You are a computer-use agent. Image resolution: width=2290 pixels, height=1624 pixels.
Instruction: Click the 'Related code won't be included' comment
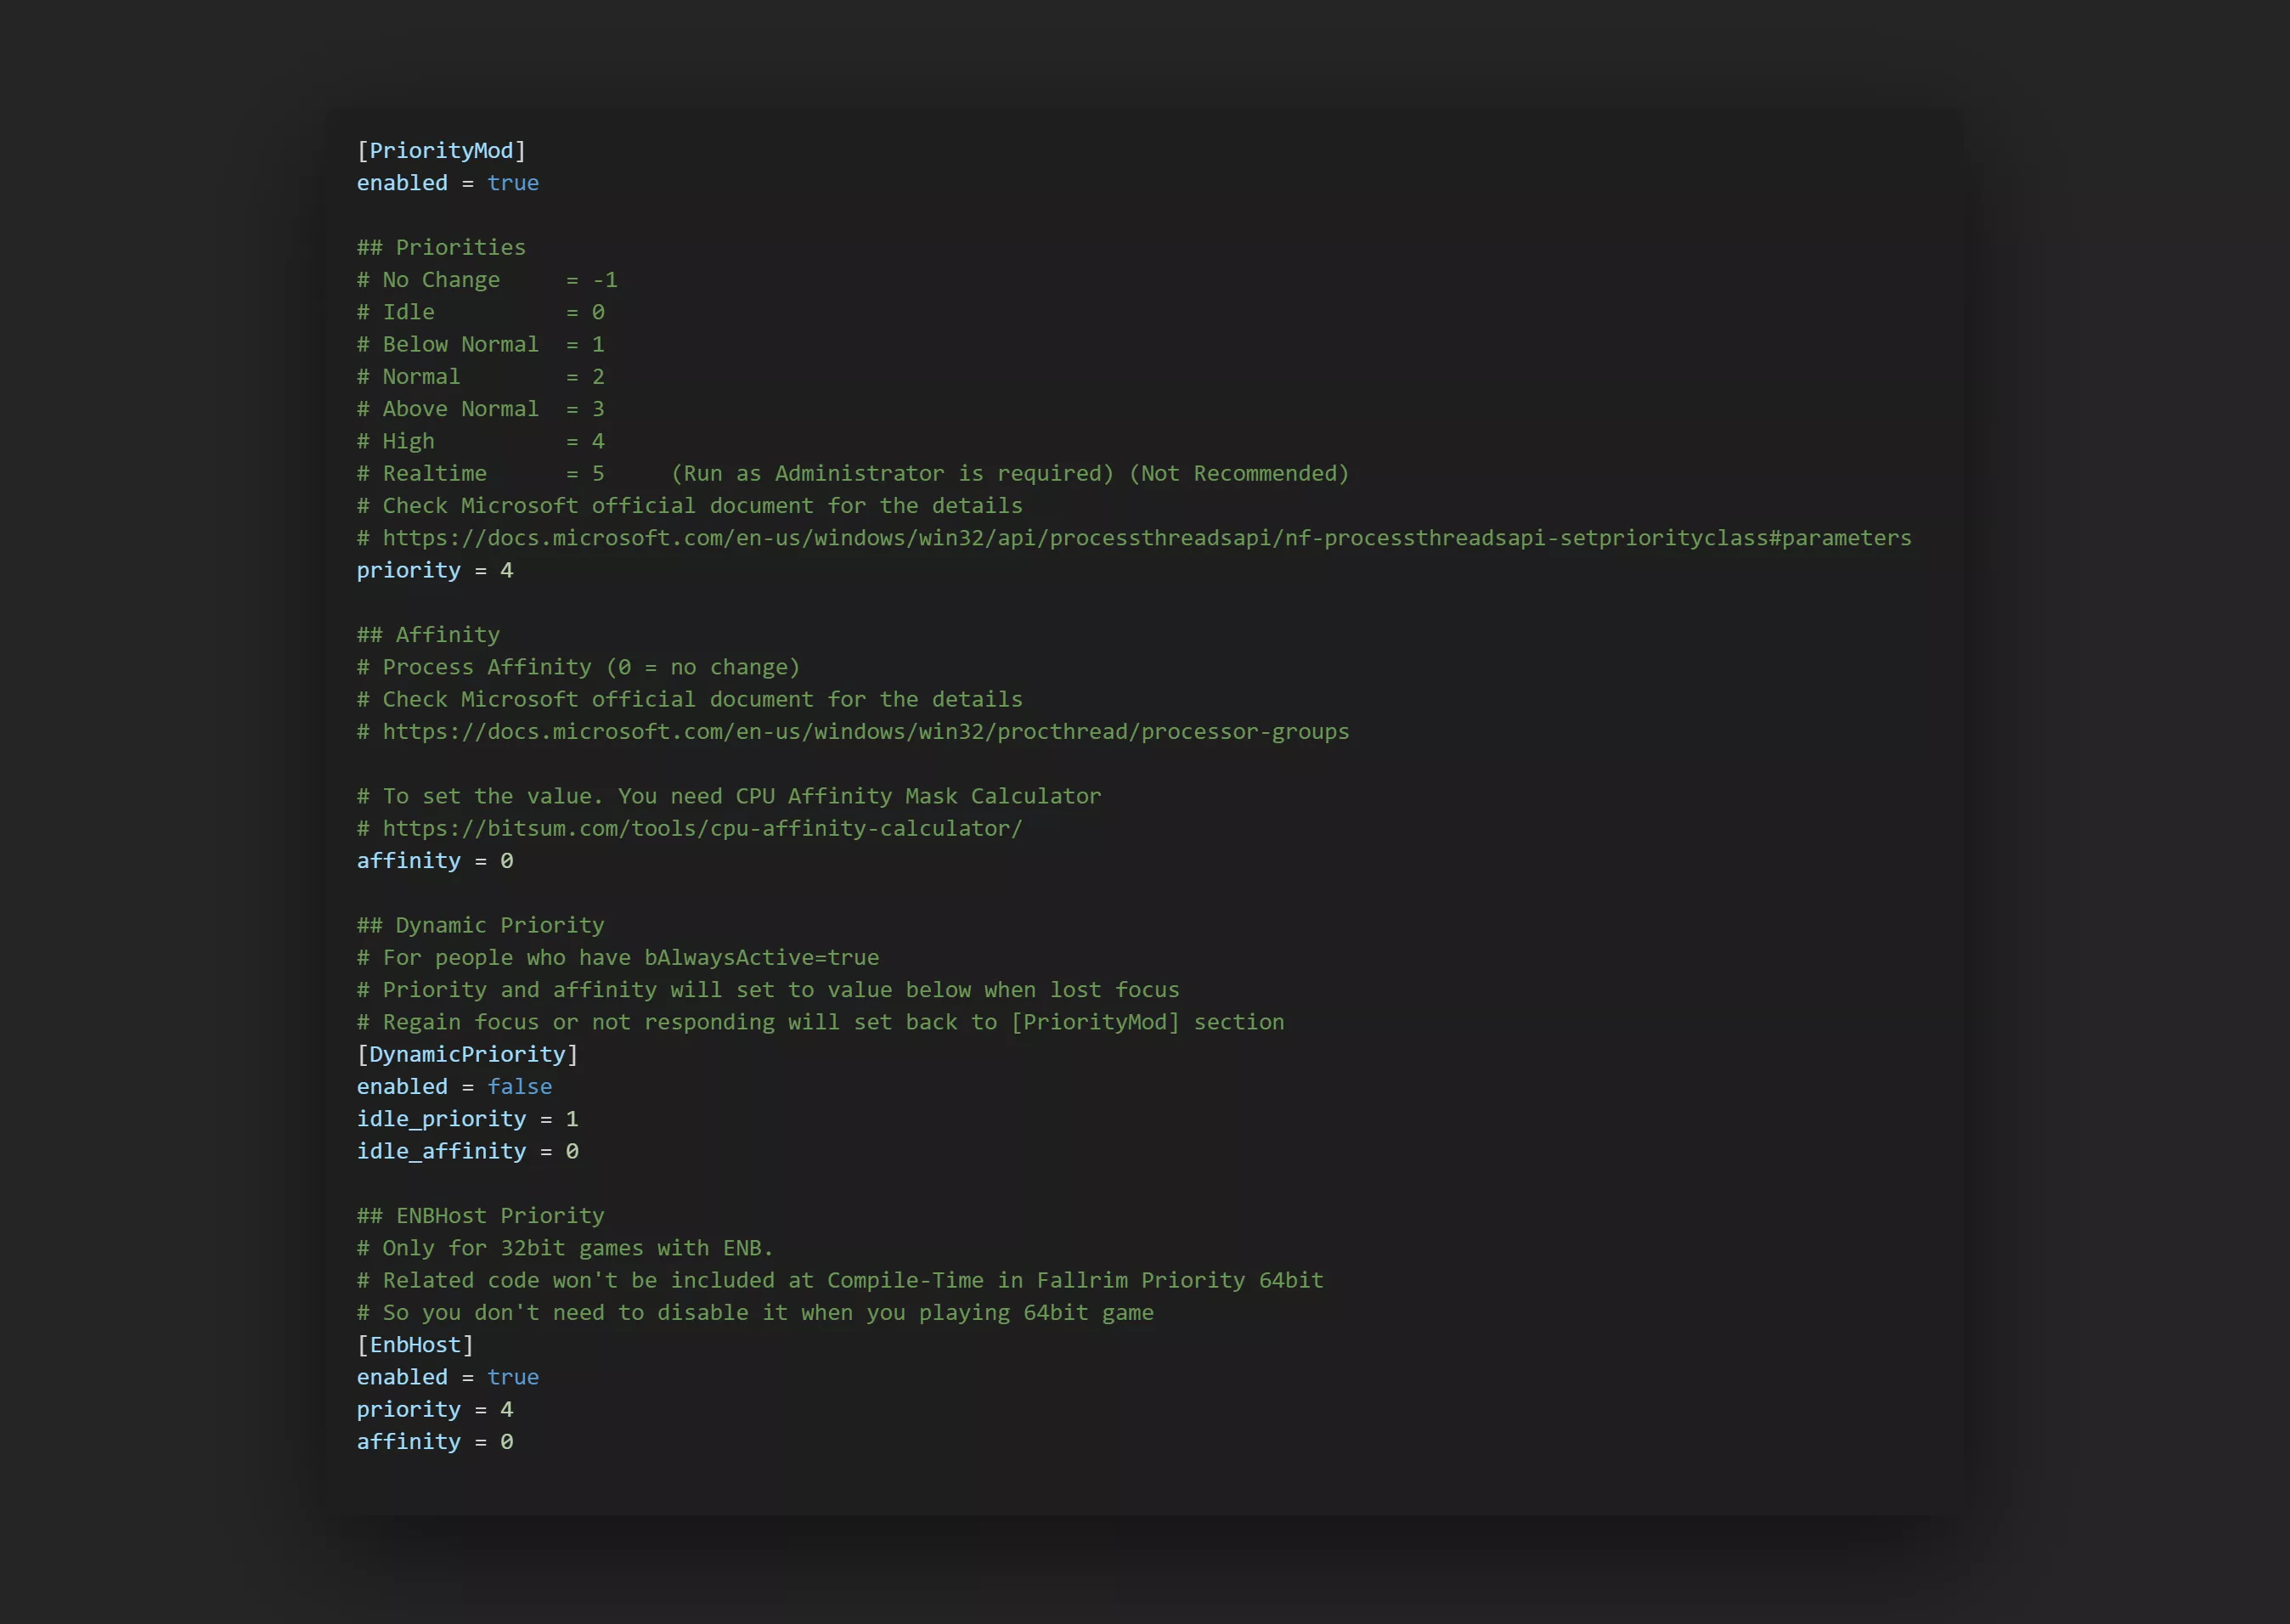(x=840, y=1280)
